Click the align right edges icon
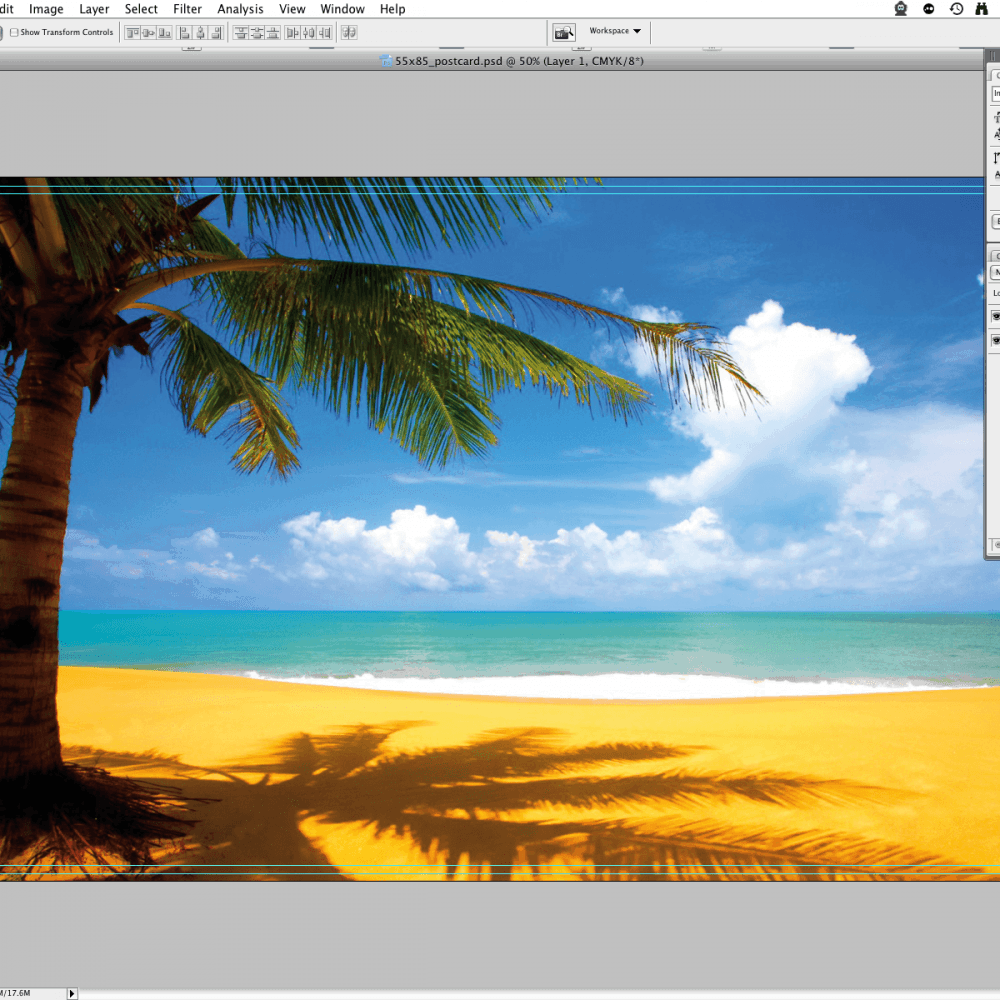Screen dimensions: 1000x1000 click(216, 33)
